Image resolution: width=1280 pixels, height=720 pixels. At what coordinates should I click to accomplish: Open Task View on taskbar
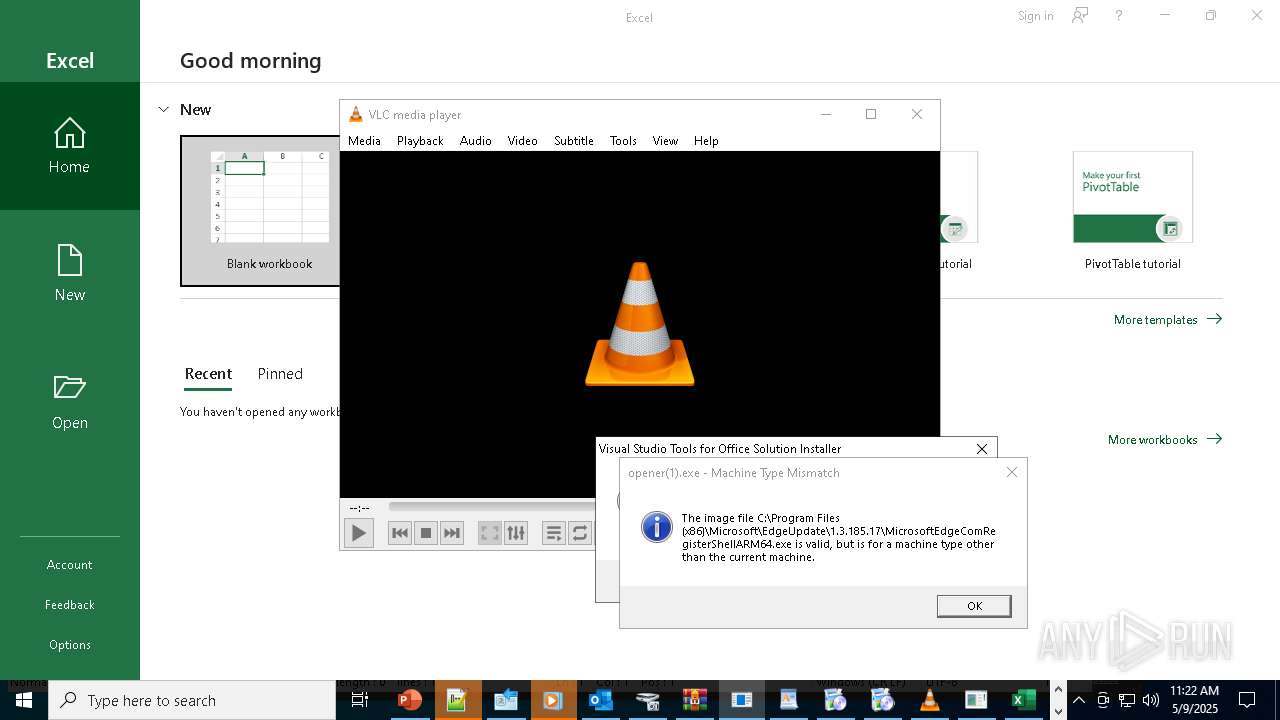coord(361,700)
